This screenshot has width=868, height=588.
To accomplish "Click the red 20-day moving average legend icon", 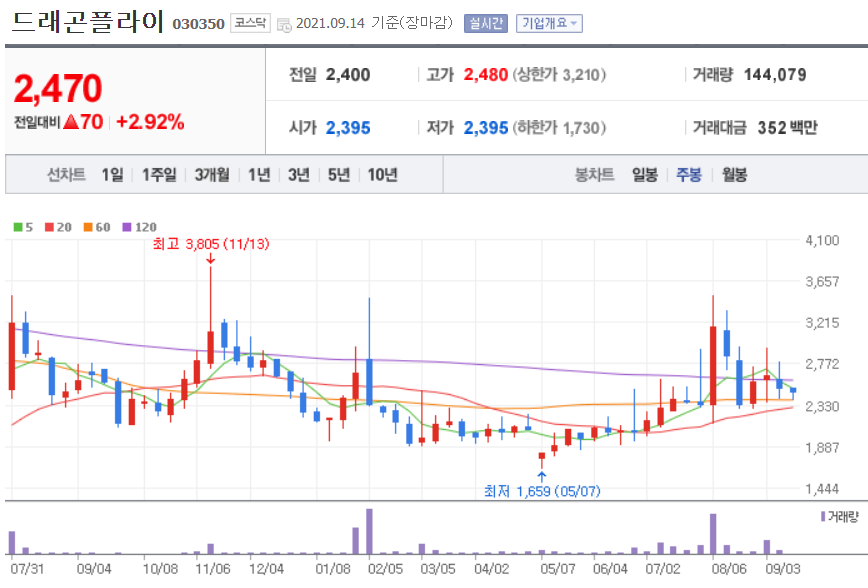I will pyautogui.click(x=48, y=227).
